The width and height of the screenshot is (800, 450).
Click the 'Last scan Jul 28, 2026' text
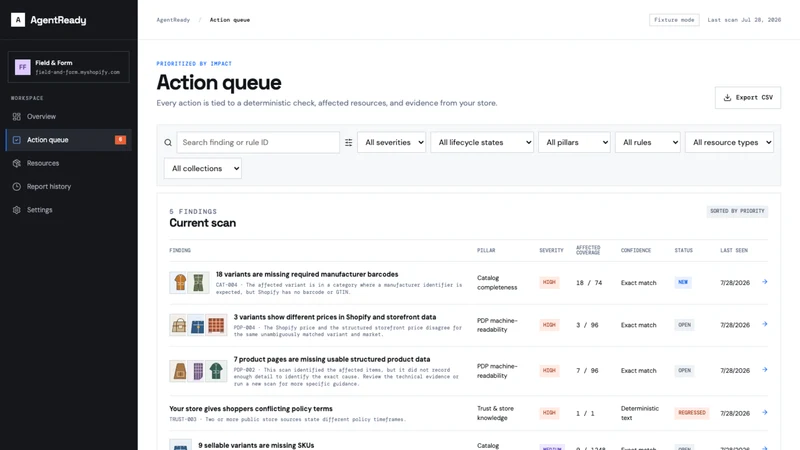coord(744,20)
